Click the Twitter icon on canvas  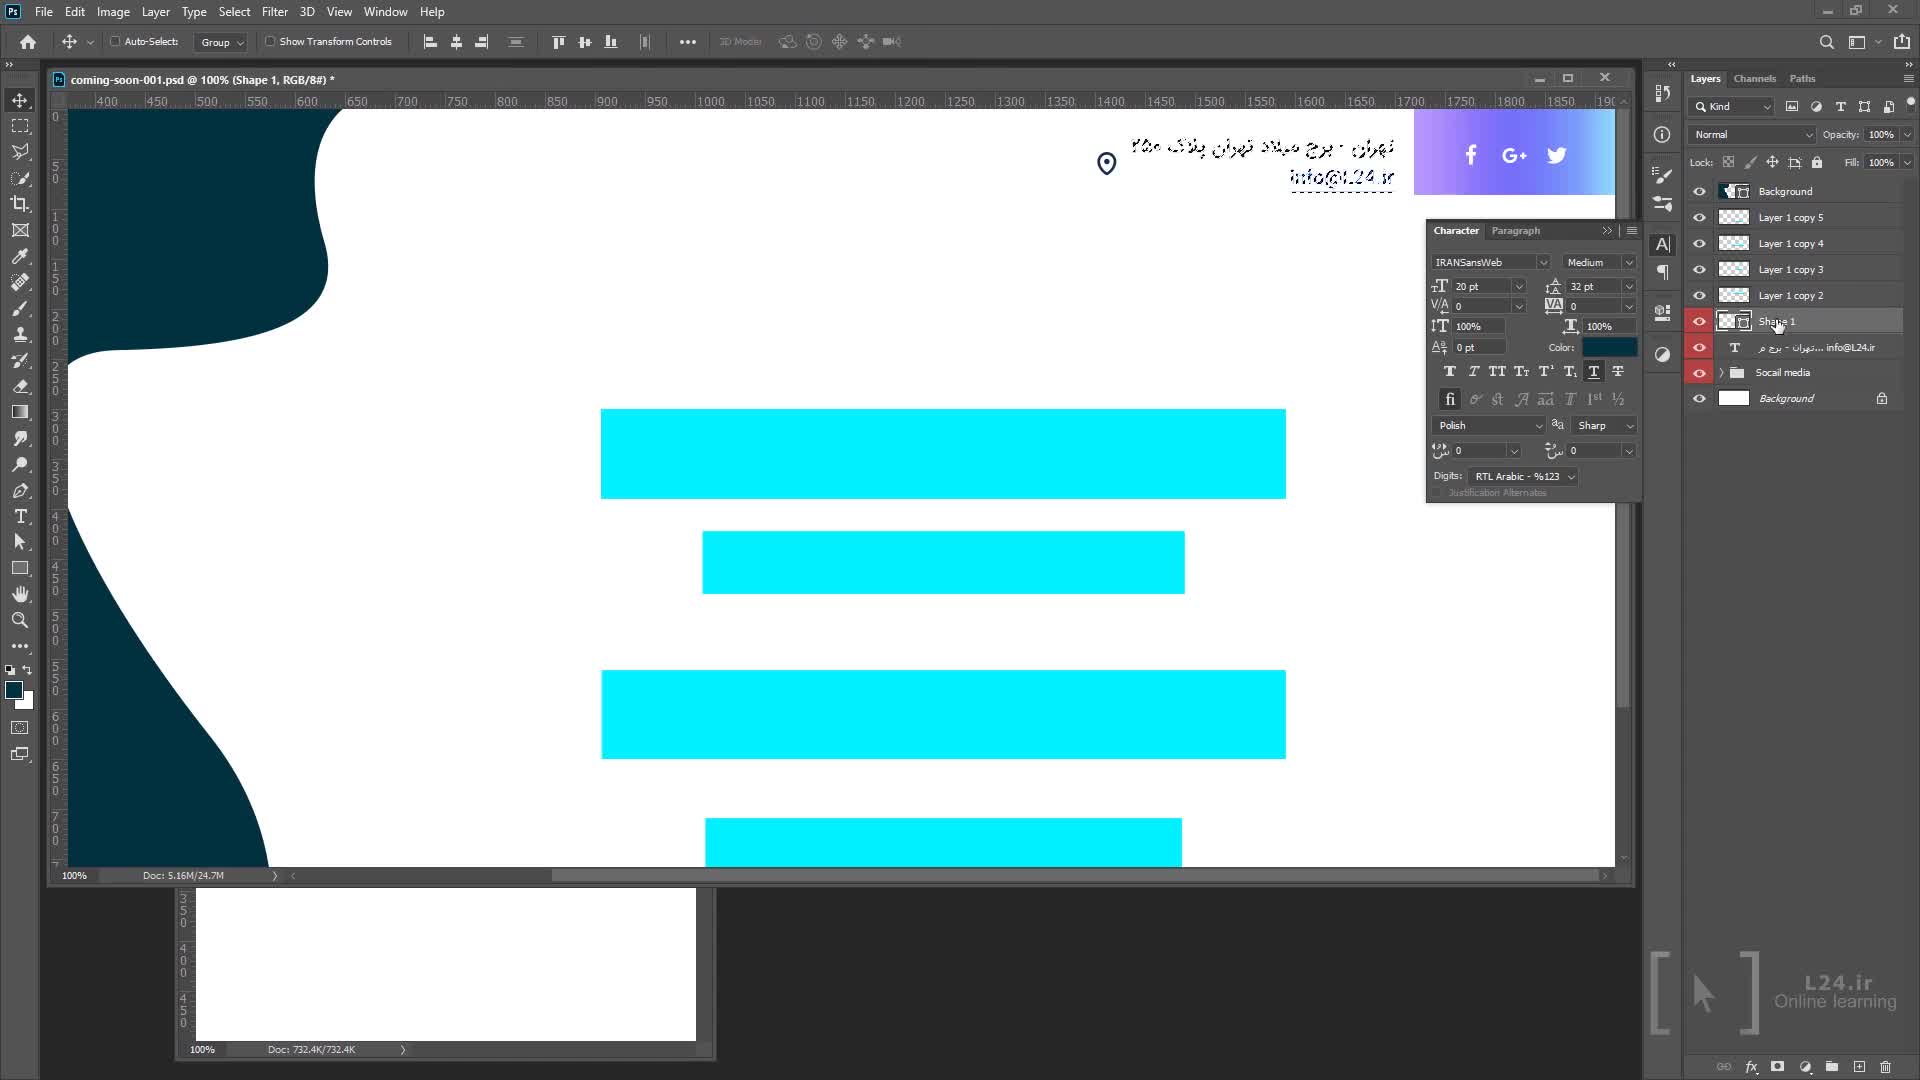[1557, 155]
